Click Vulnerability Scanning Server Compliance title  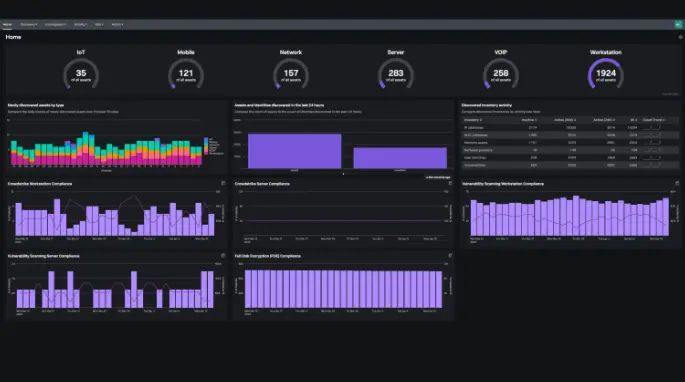pyautogui.click(x=44, y=256)
